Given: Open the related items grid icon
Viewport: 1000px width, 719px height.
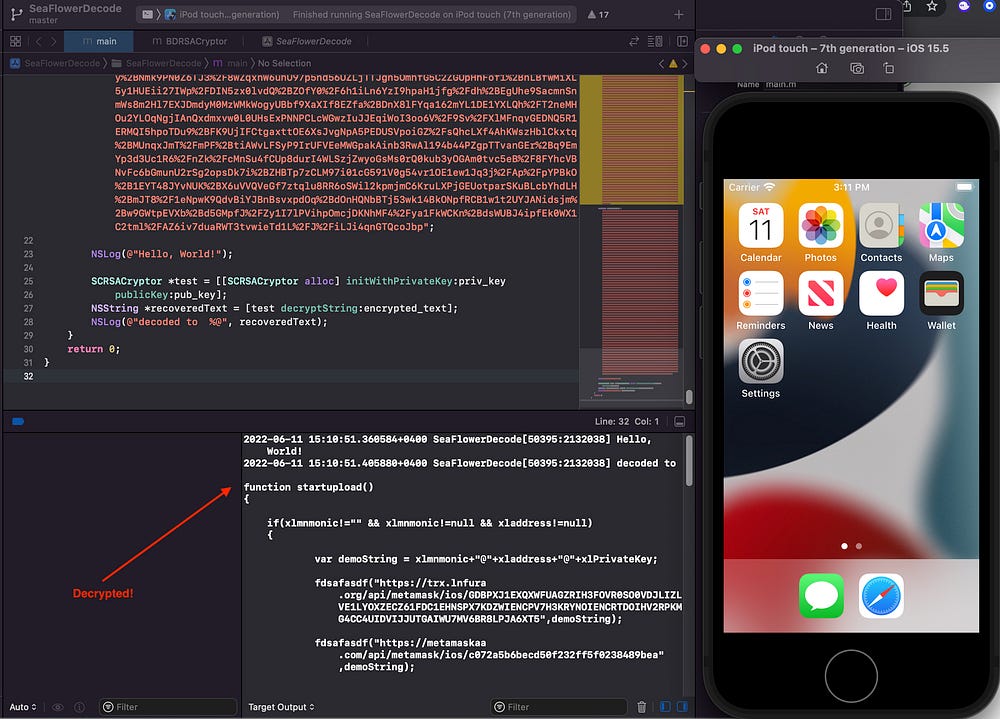Looking at the screenshot, I should click(x=15, y=41).
